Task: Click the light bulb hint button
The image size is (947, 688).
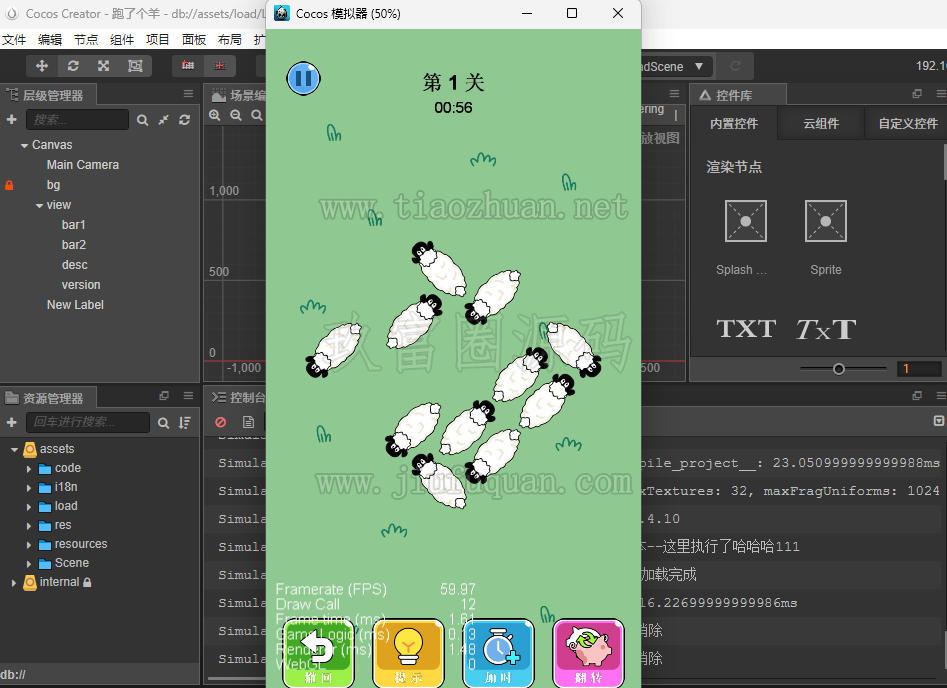Action: pyautogui.click(x=409, y=653)
